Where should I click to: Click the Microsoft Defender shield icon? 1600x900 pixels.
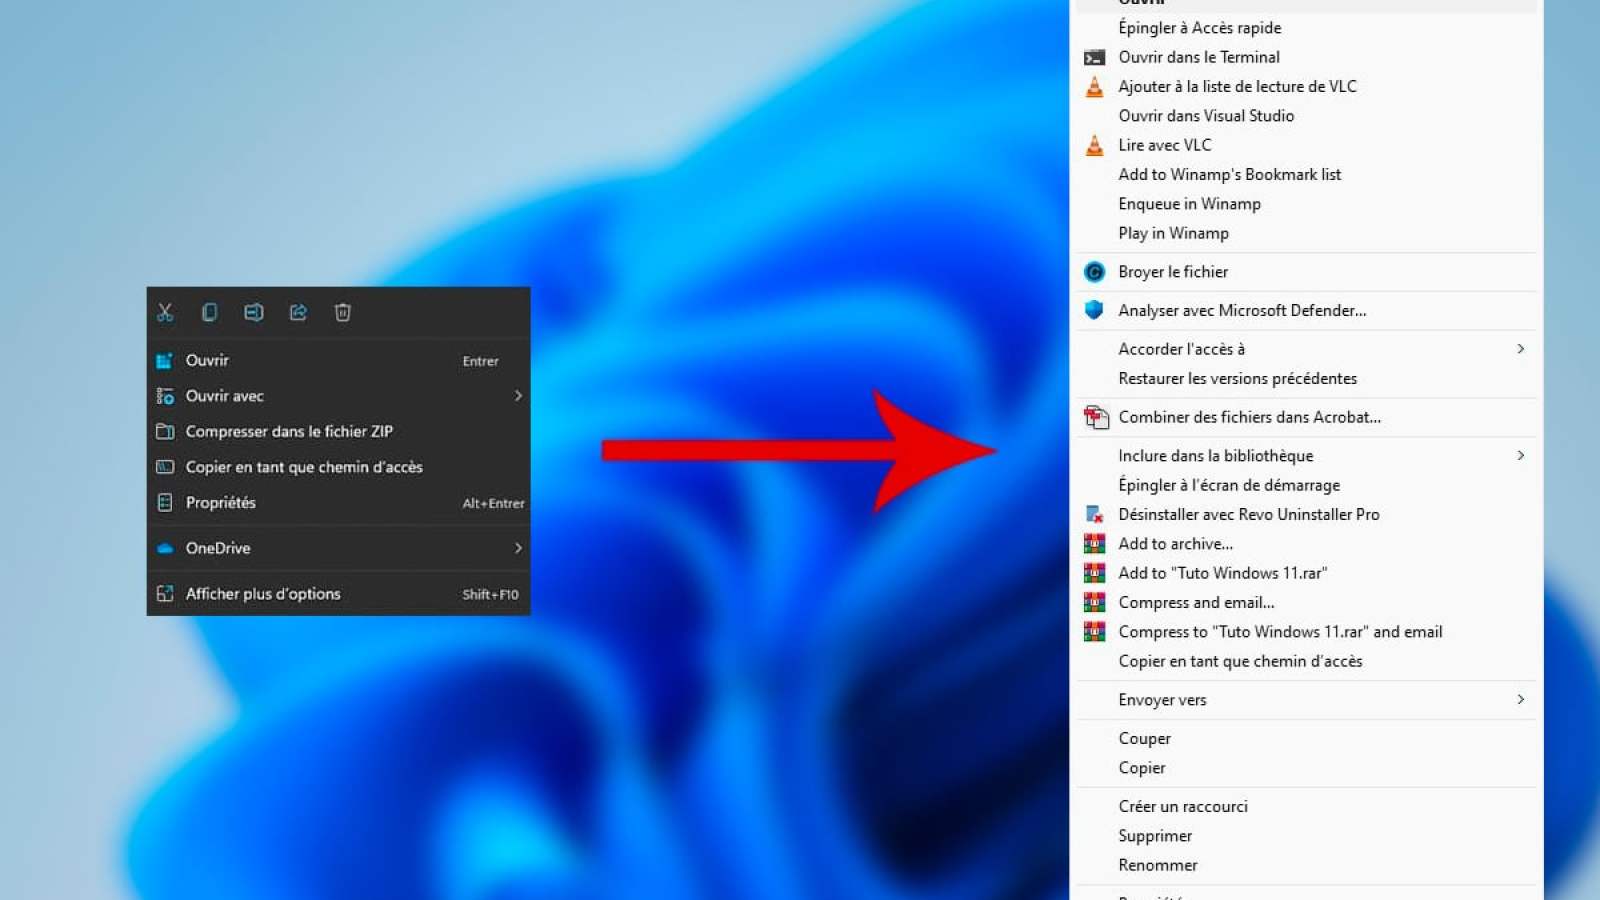point(1095,310)
